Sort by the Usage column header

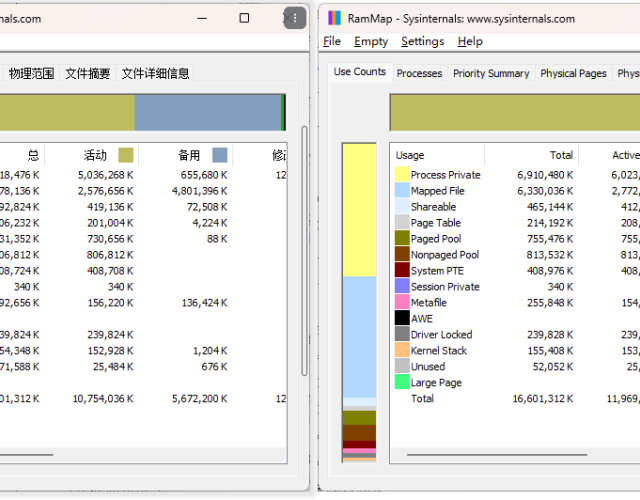(437, 155)
